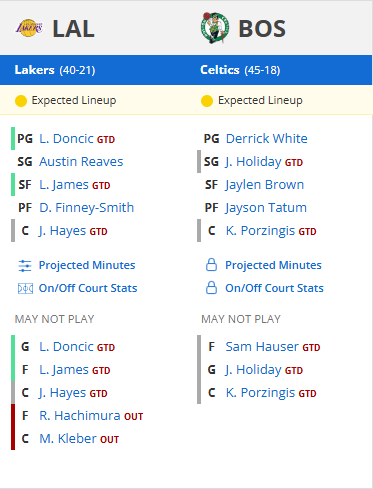Click the yellow Celtics Expected Lineup dot
This screenshot has height=489, width=373.
point(207,101)
